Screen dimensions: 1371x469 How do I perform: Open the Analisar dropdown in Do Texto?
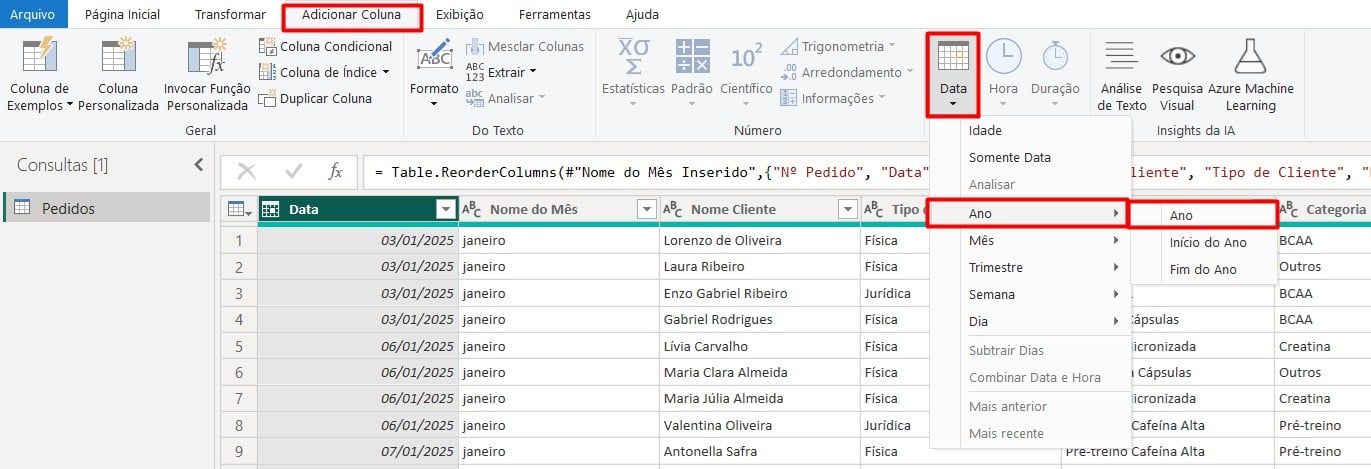(506, 98)
